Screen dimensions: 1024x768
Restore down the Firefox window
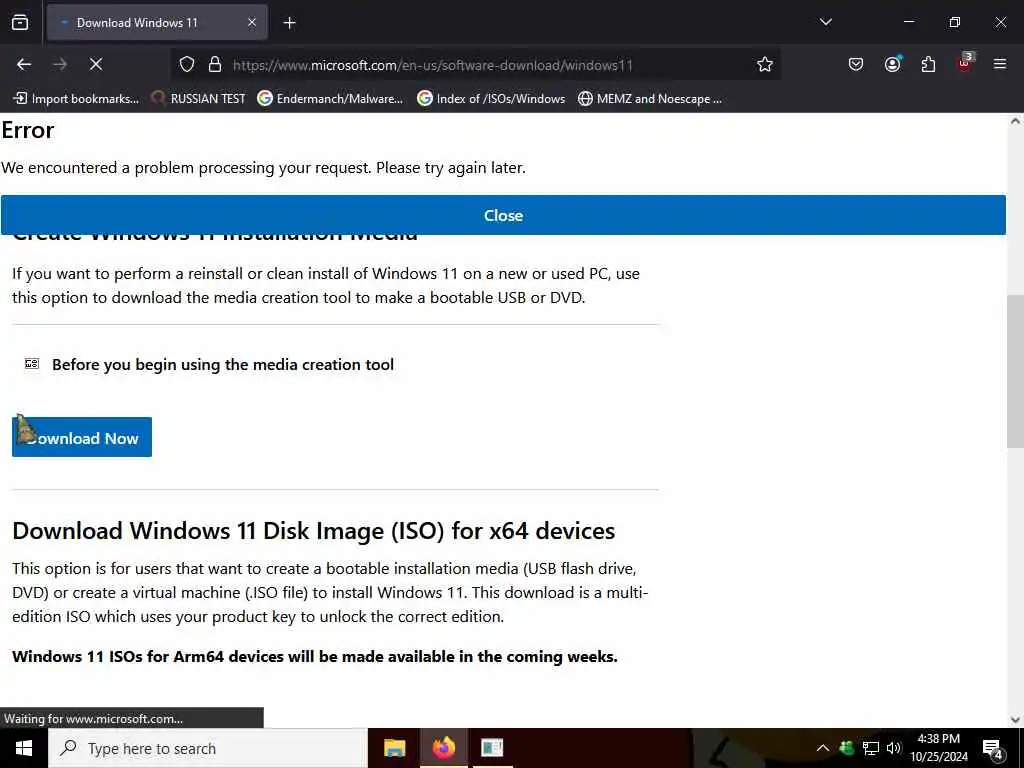coord(955,22)
